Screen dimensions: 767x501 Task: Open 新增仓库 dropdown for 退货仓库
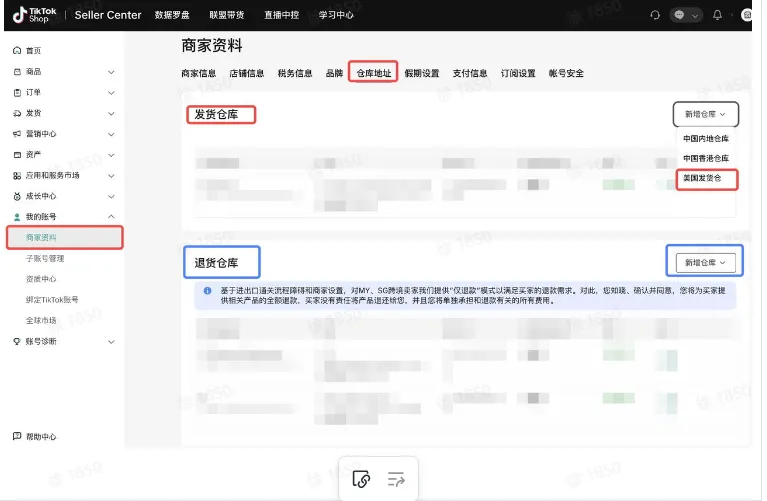tap(705, 263)
